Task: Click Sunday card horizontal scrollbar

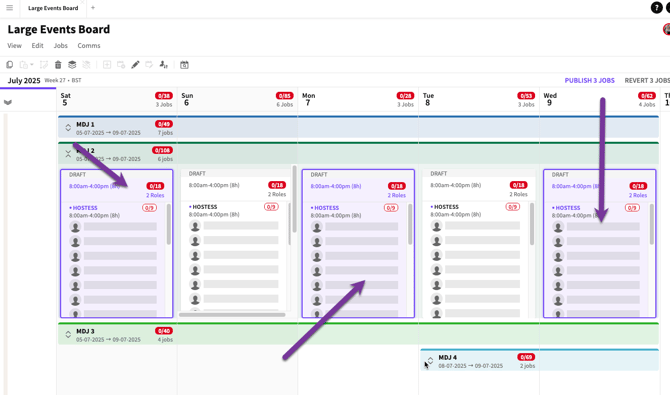Action: [x=232, y=315]
